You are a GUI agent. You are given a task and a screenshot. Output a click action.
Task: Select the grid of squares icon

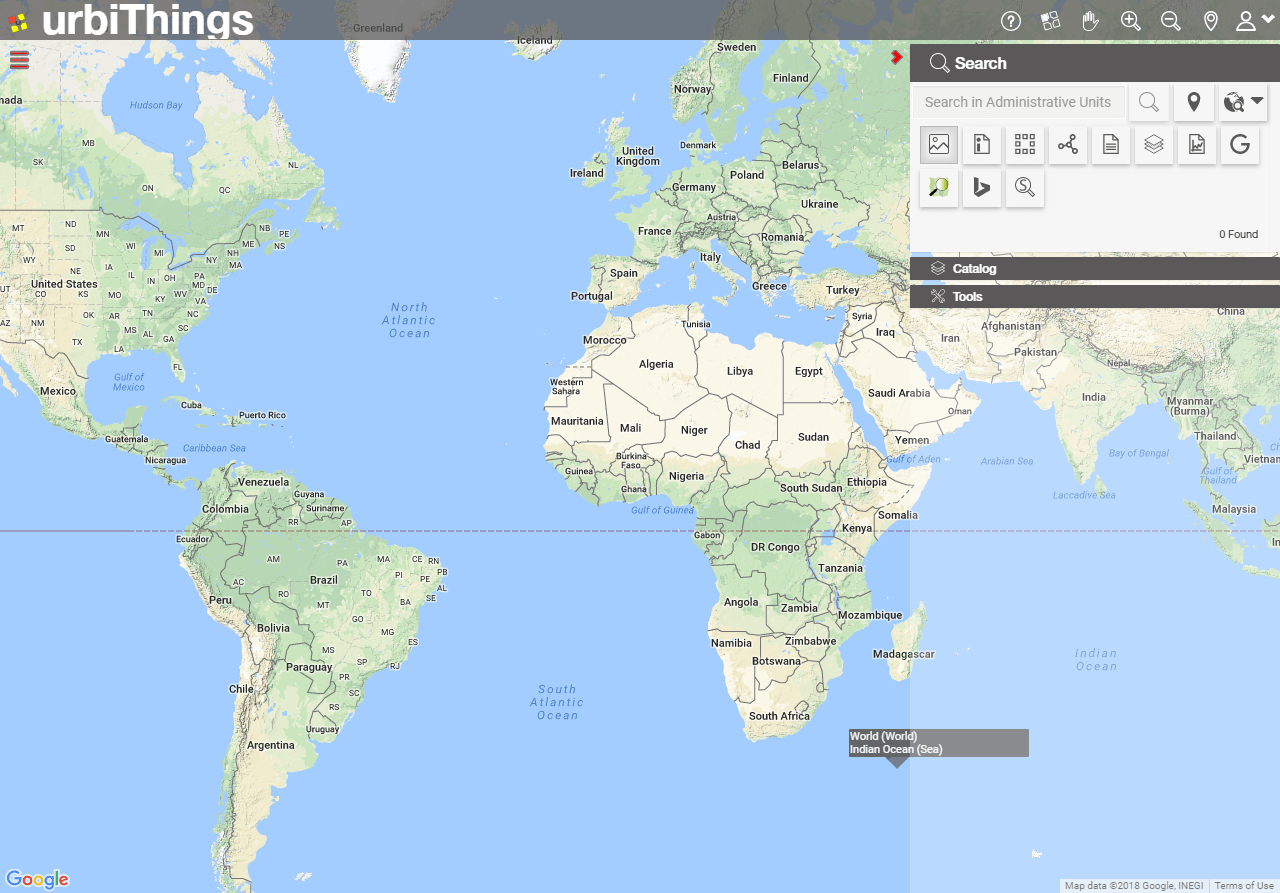pyautogui.click(x=1025, y=145)
